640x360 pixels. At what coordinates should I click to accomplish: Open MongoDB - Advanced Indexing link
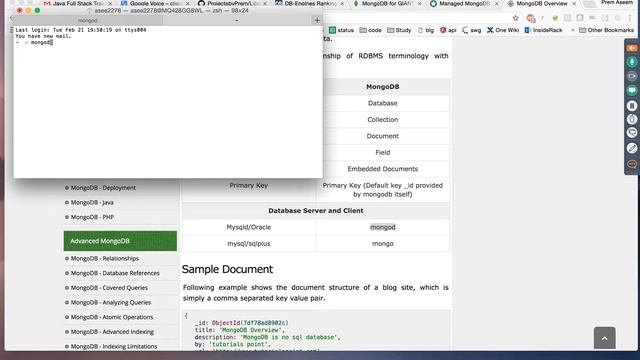coord(112,332)
